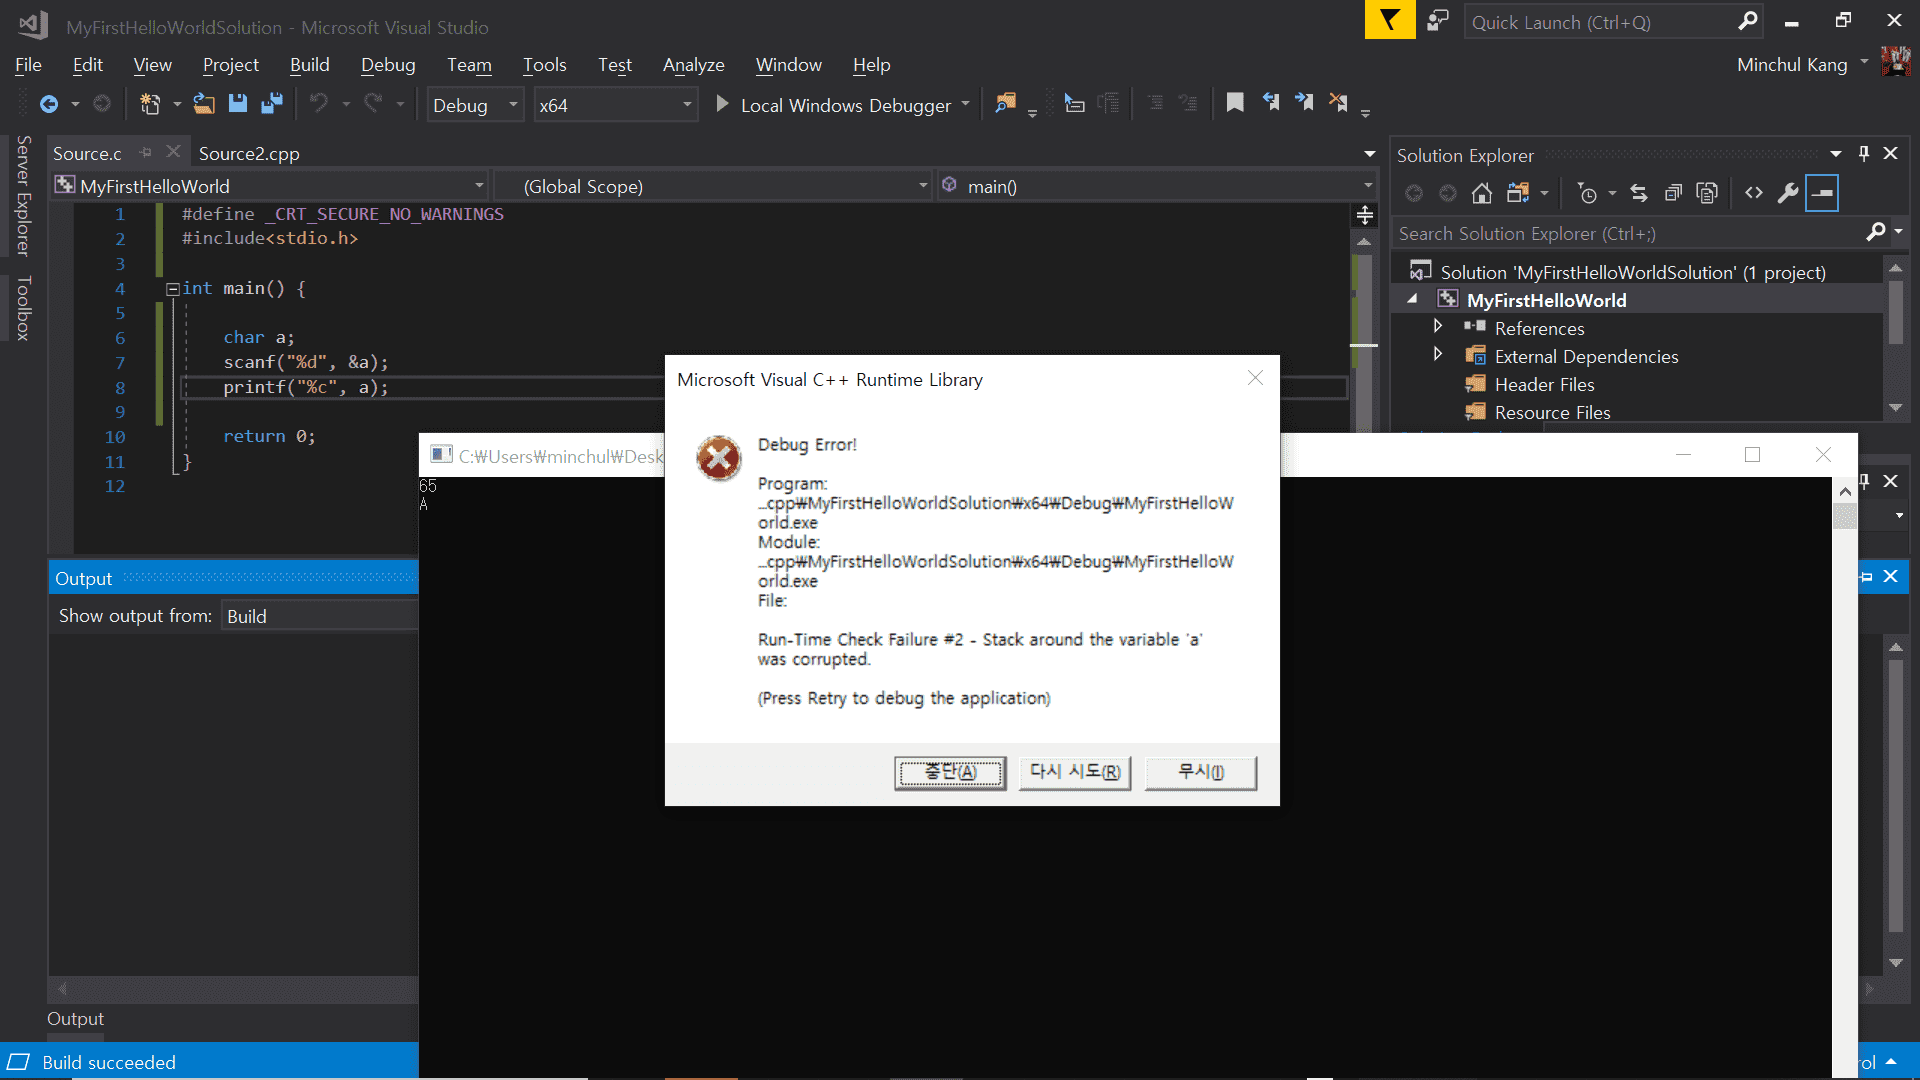1920x1080 pixels.
Task: Toggle bookmark on current line
Action: point(1235,103)
